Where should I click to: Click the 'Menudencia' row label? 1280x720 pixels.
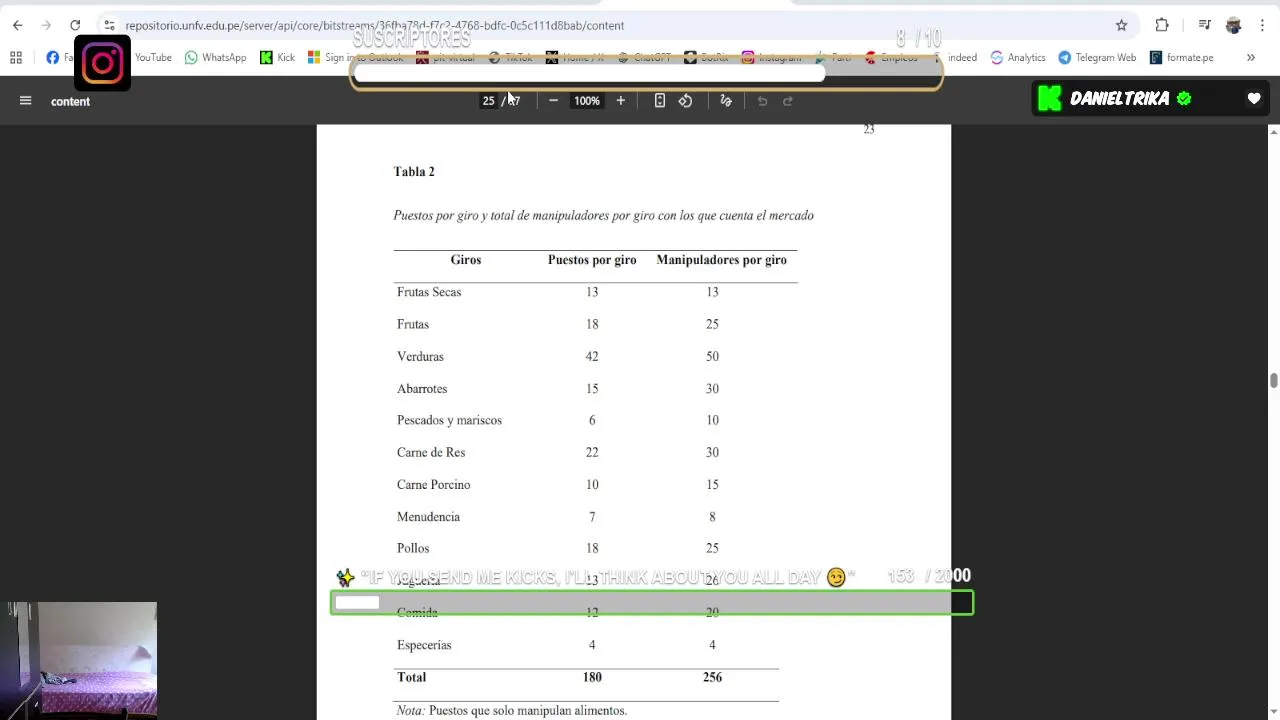point(428,516)
